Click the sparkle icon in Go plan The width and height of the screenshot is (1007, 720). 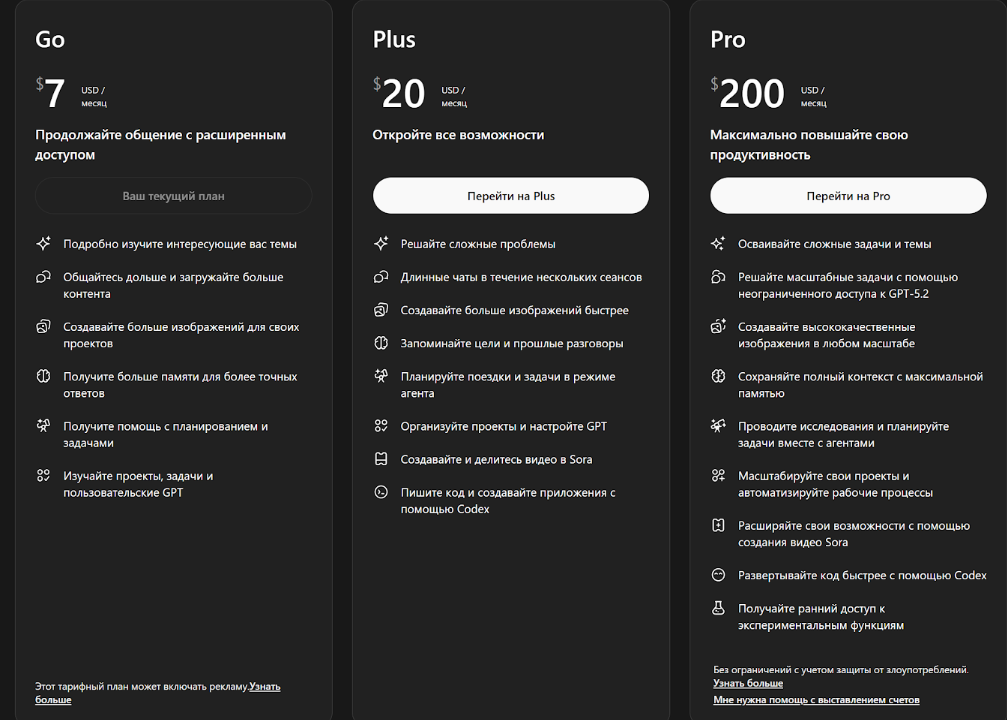[43, 243]
